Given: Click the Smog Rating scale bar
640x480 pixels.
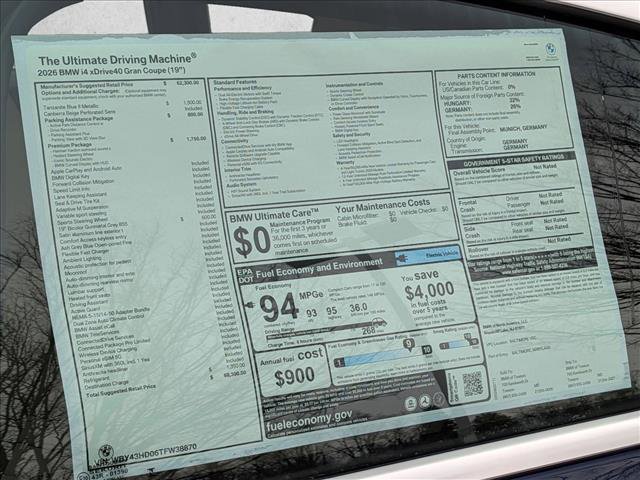Looking at the screenshot, I should click(460, 343).
